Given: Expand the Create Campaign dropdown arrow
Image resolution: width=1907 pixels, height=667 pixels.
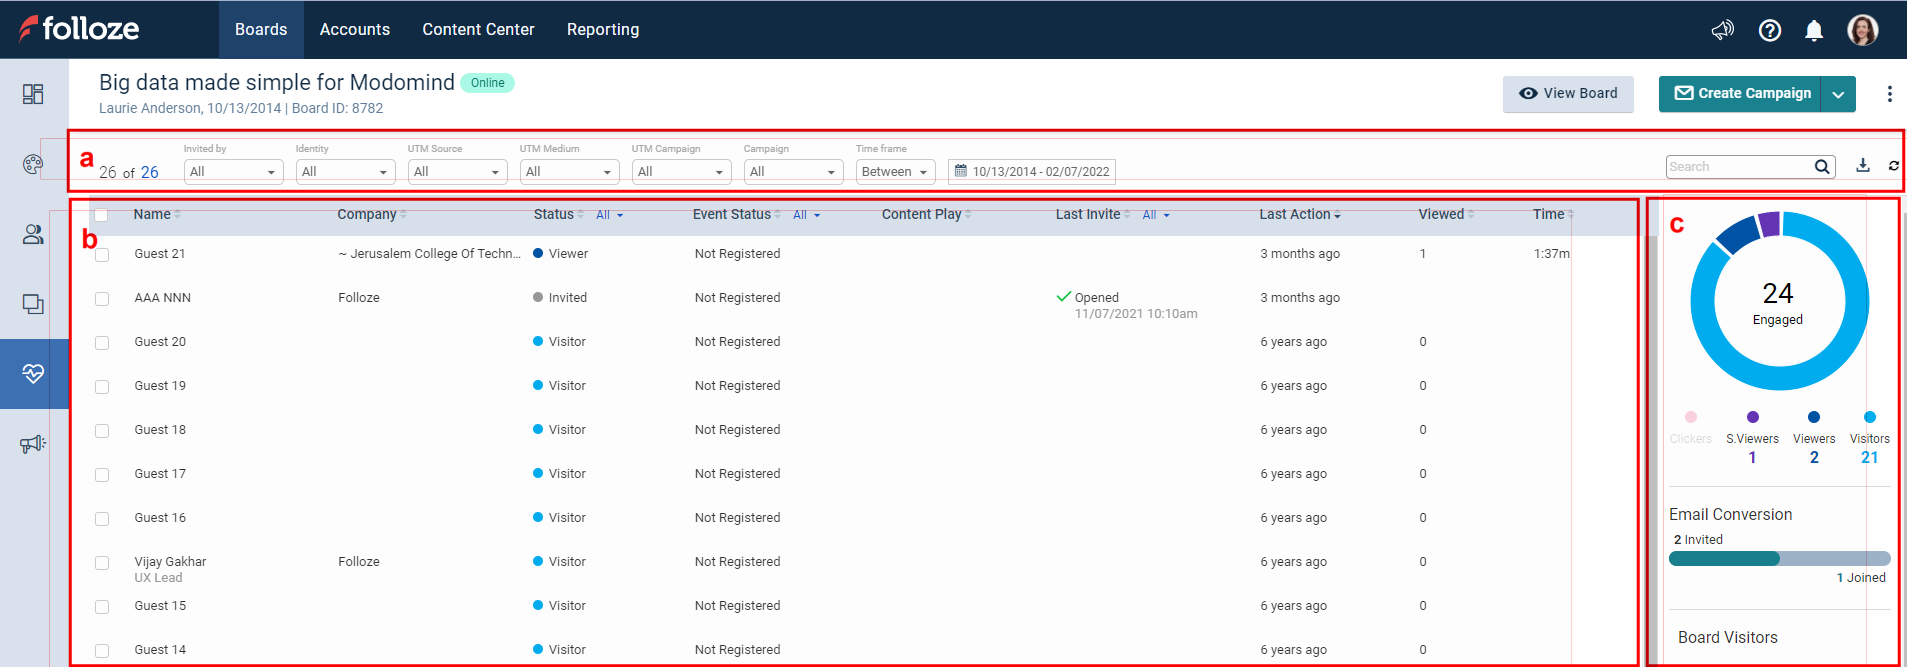Looking at the screenshot, I should [x=1838, y=94].
